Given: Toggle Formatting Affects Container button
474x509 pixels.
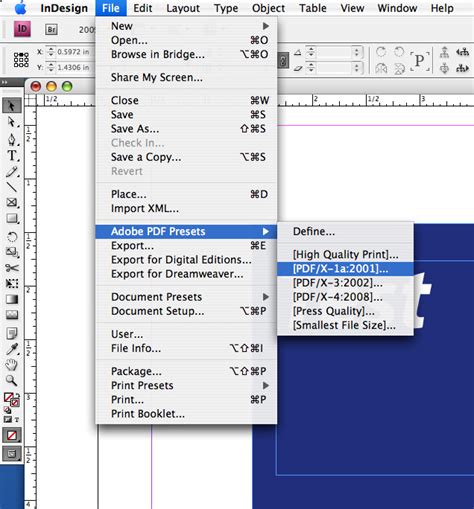Looking at the screenshot, I should click(8, 420).
